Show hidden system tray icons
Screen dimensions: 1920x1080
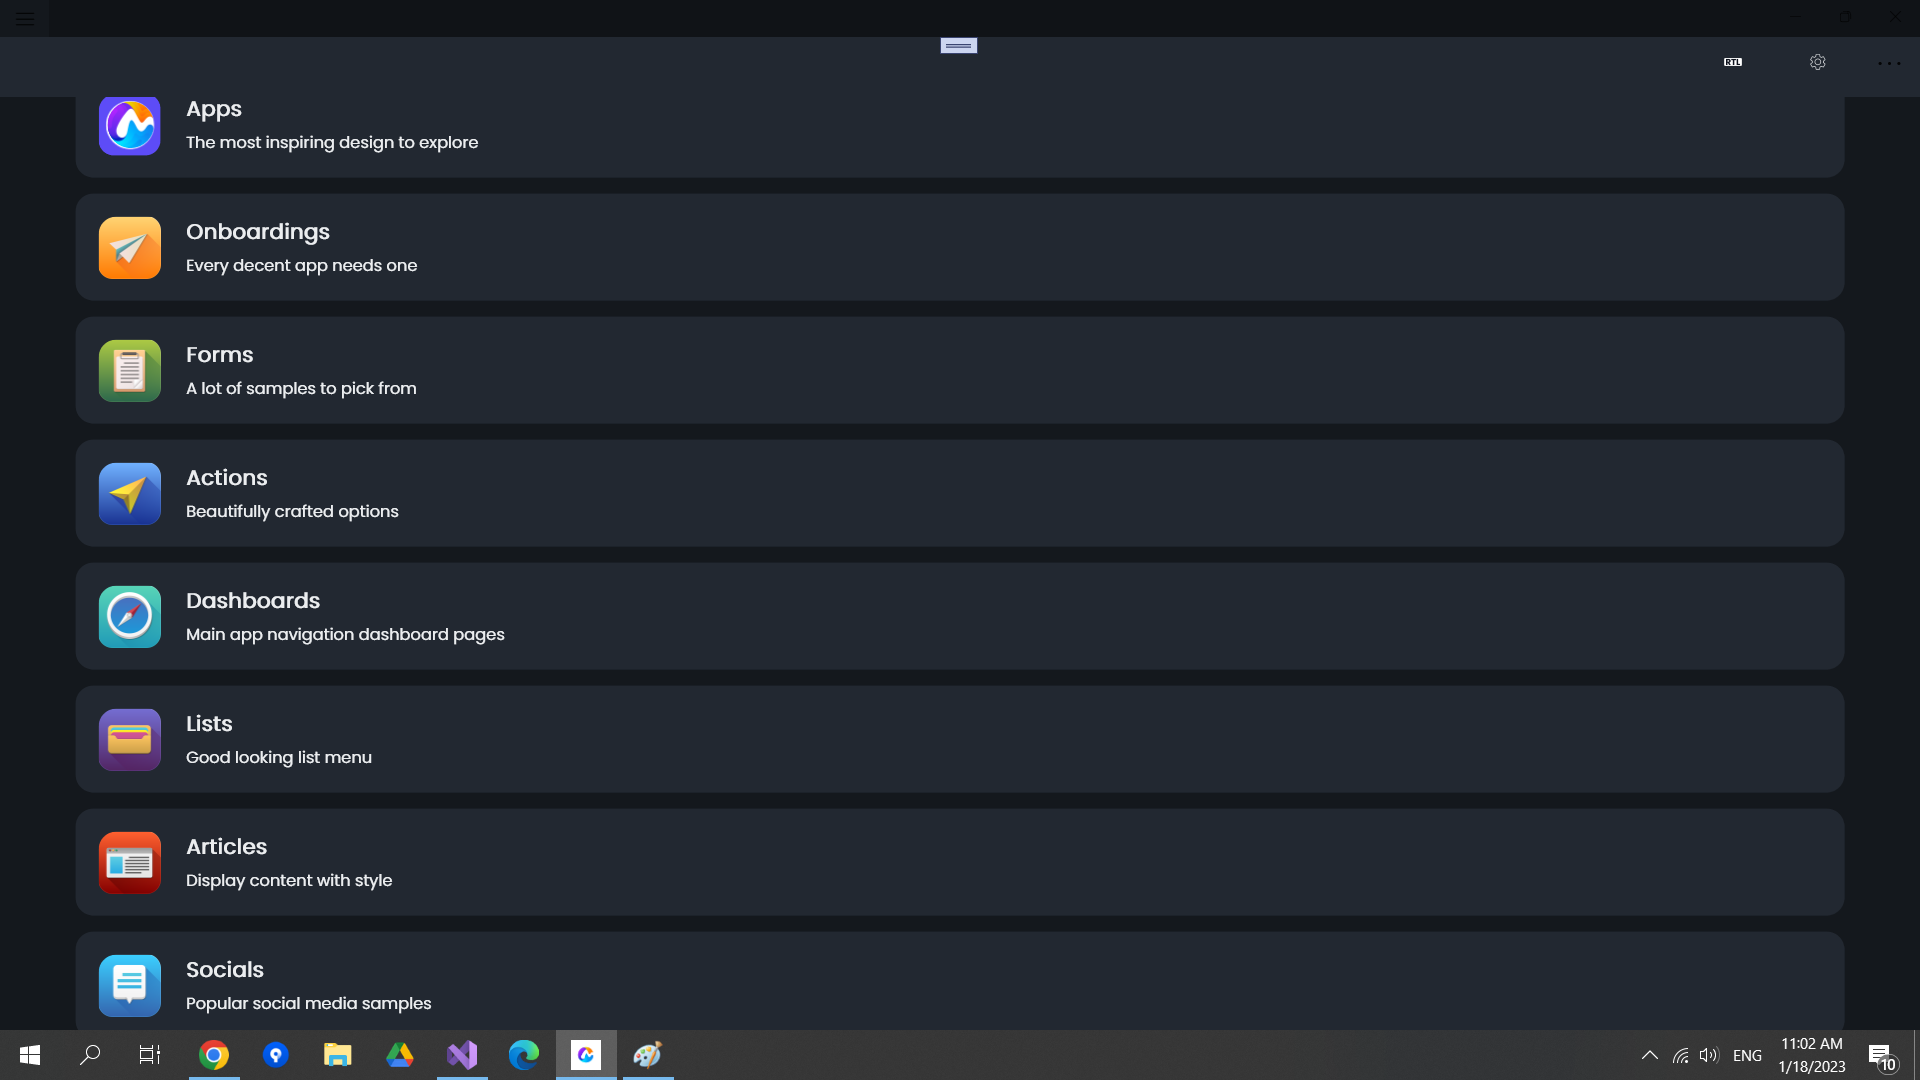[1649, 1055]
